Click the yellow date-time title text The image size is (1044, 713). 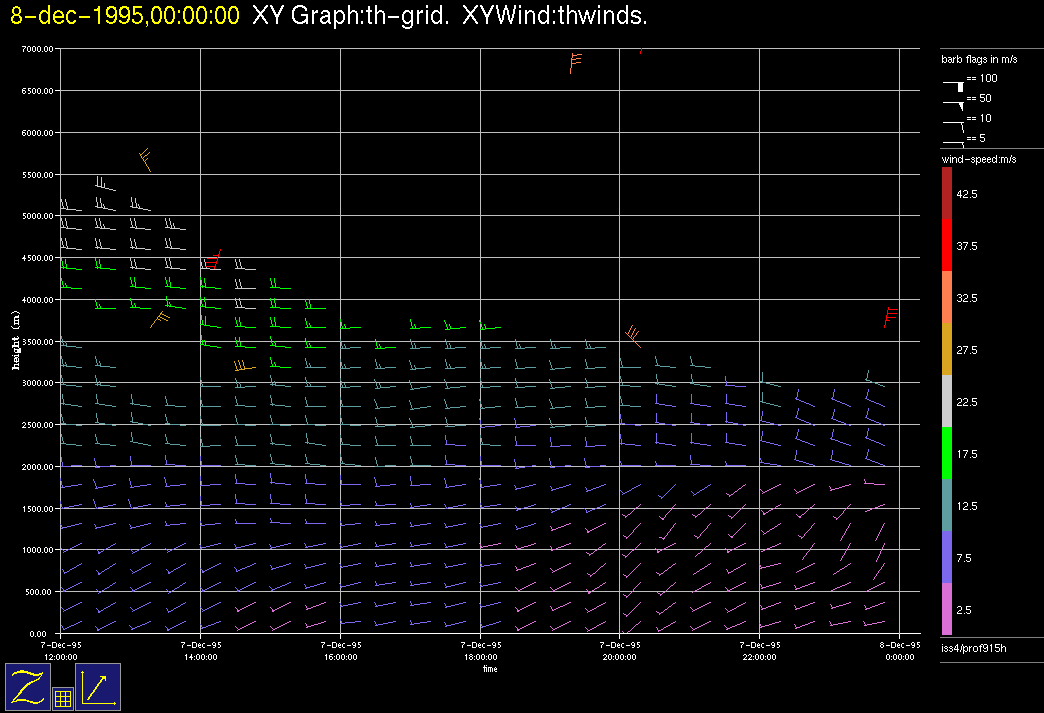point(125,15)
